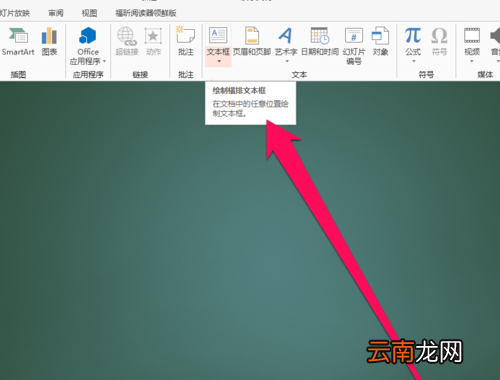This screenshot has width=500, height=380.
Task: Insert a 视频 video
Action: [472, 41]
